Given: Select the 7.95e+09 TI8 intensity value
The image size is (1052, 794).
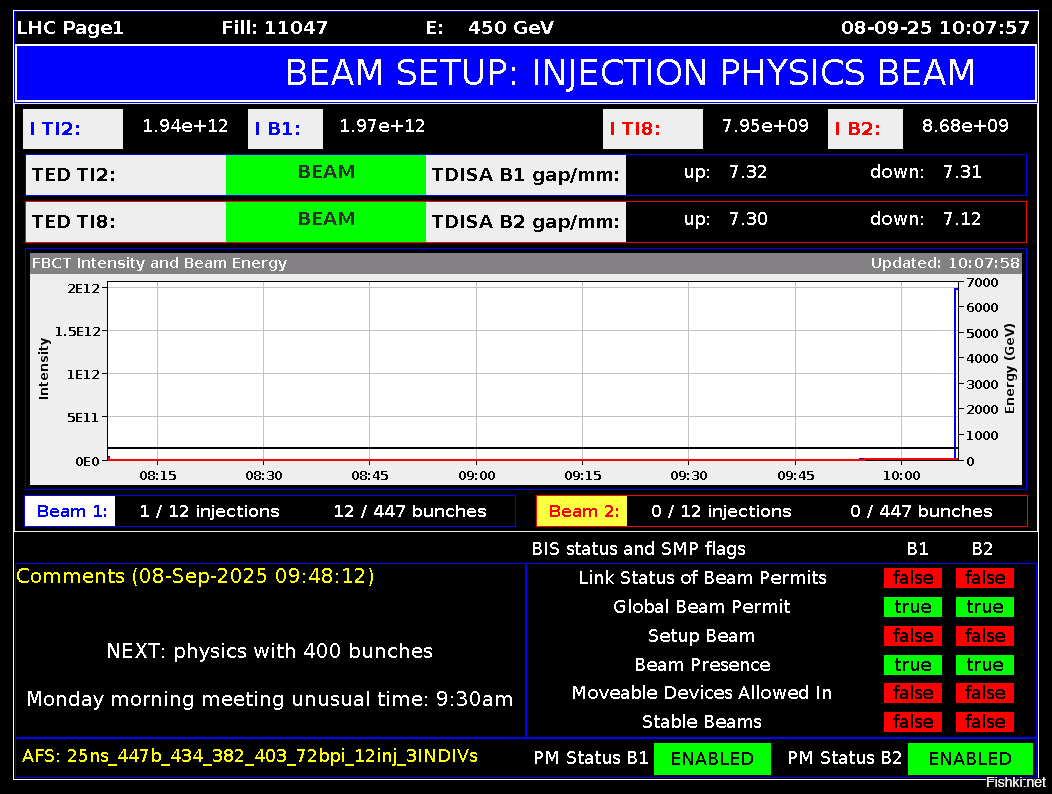Looking at the screenshot, I should pos(765,126).
